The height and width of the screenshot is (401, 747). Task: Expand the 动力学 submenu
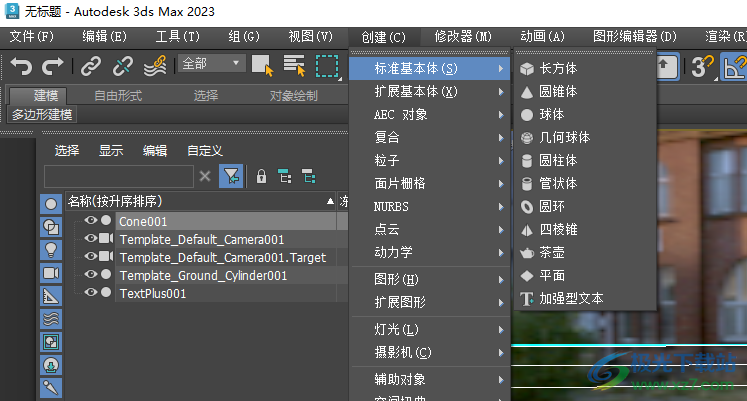tap(430, 252)
